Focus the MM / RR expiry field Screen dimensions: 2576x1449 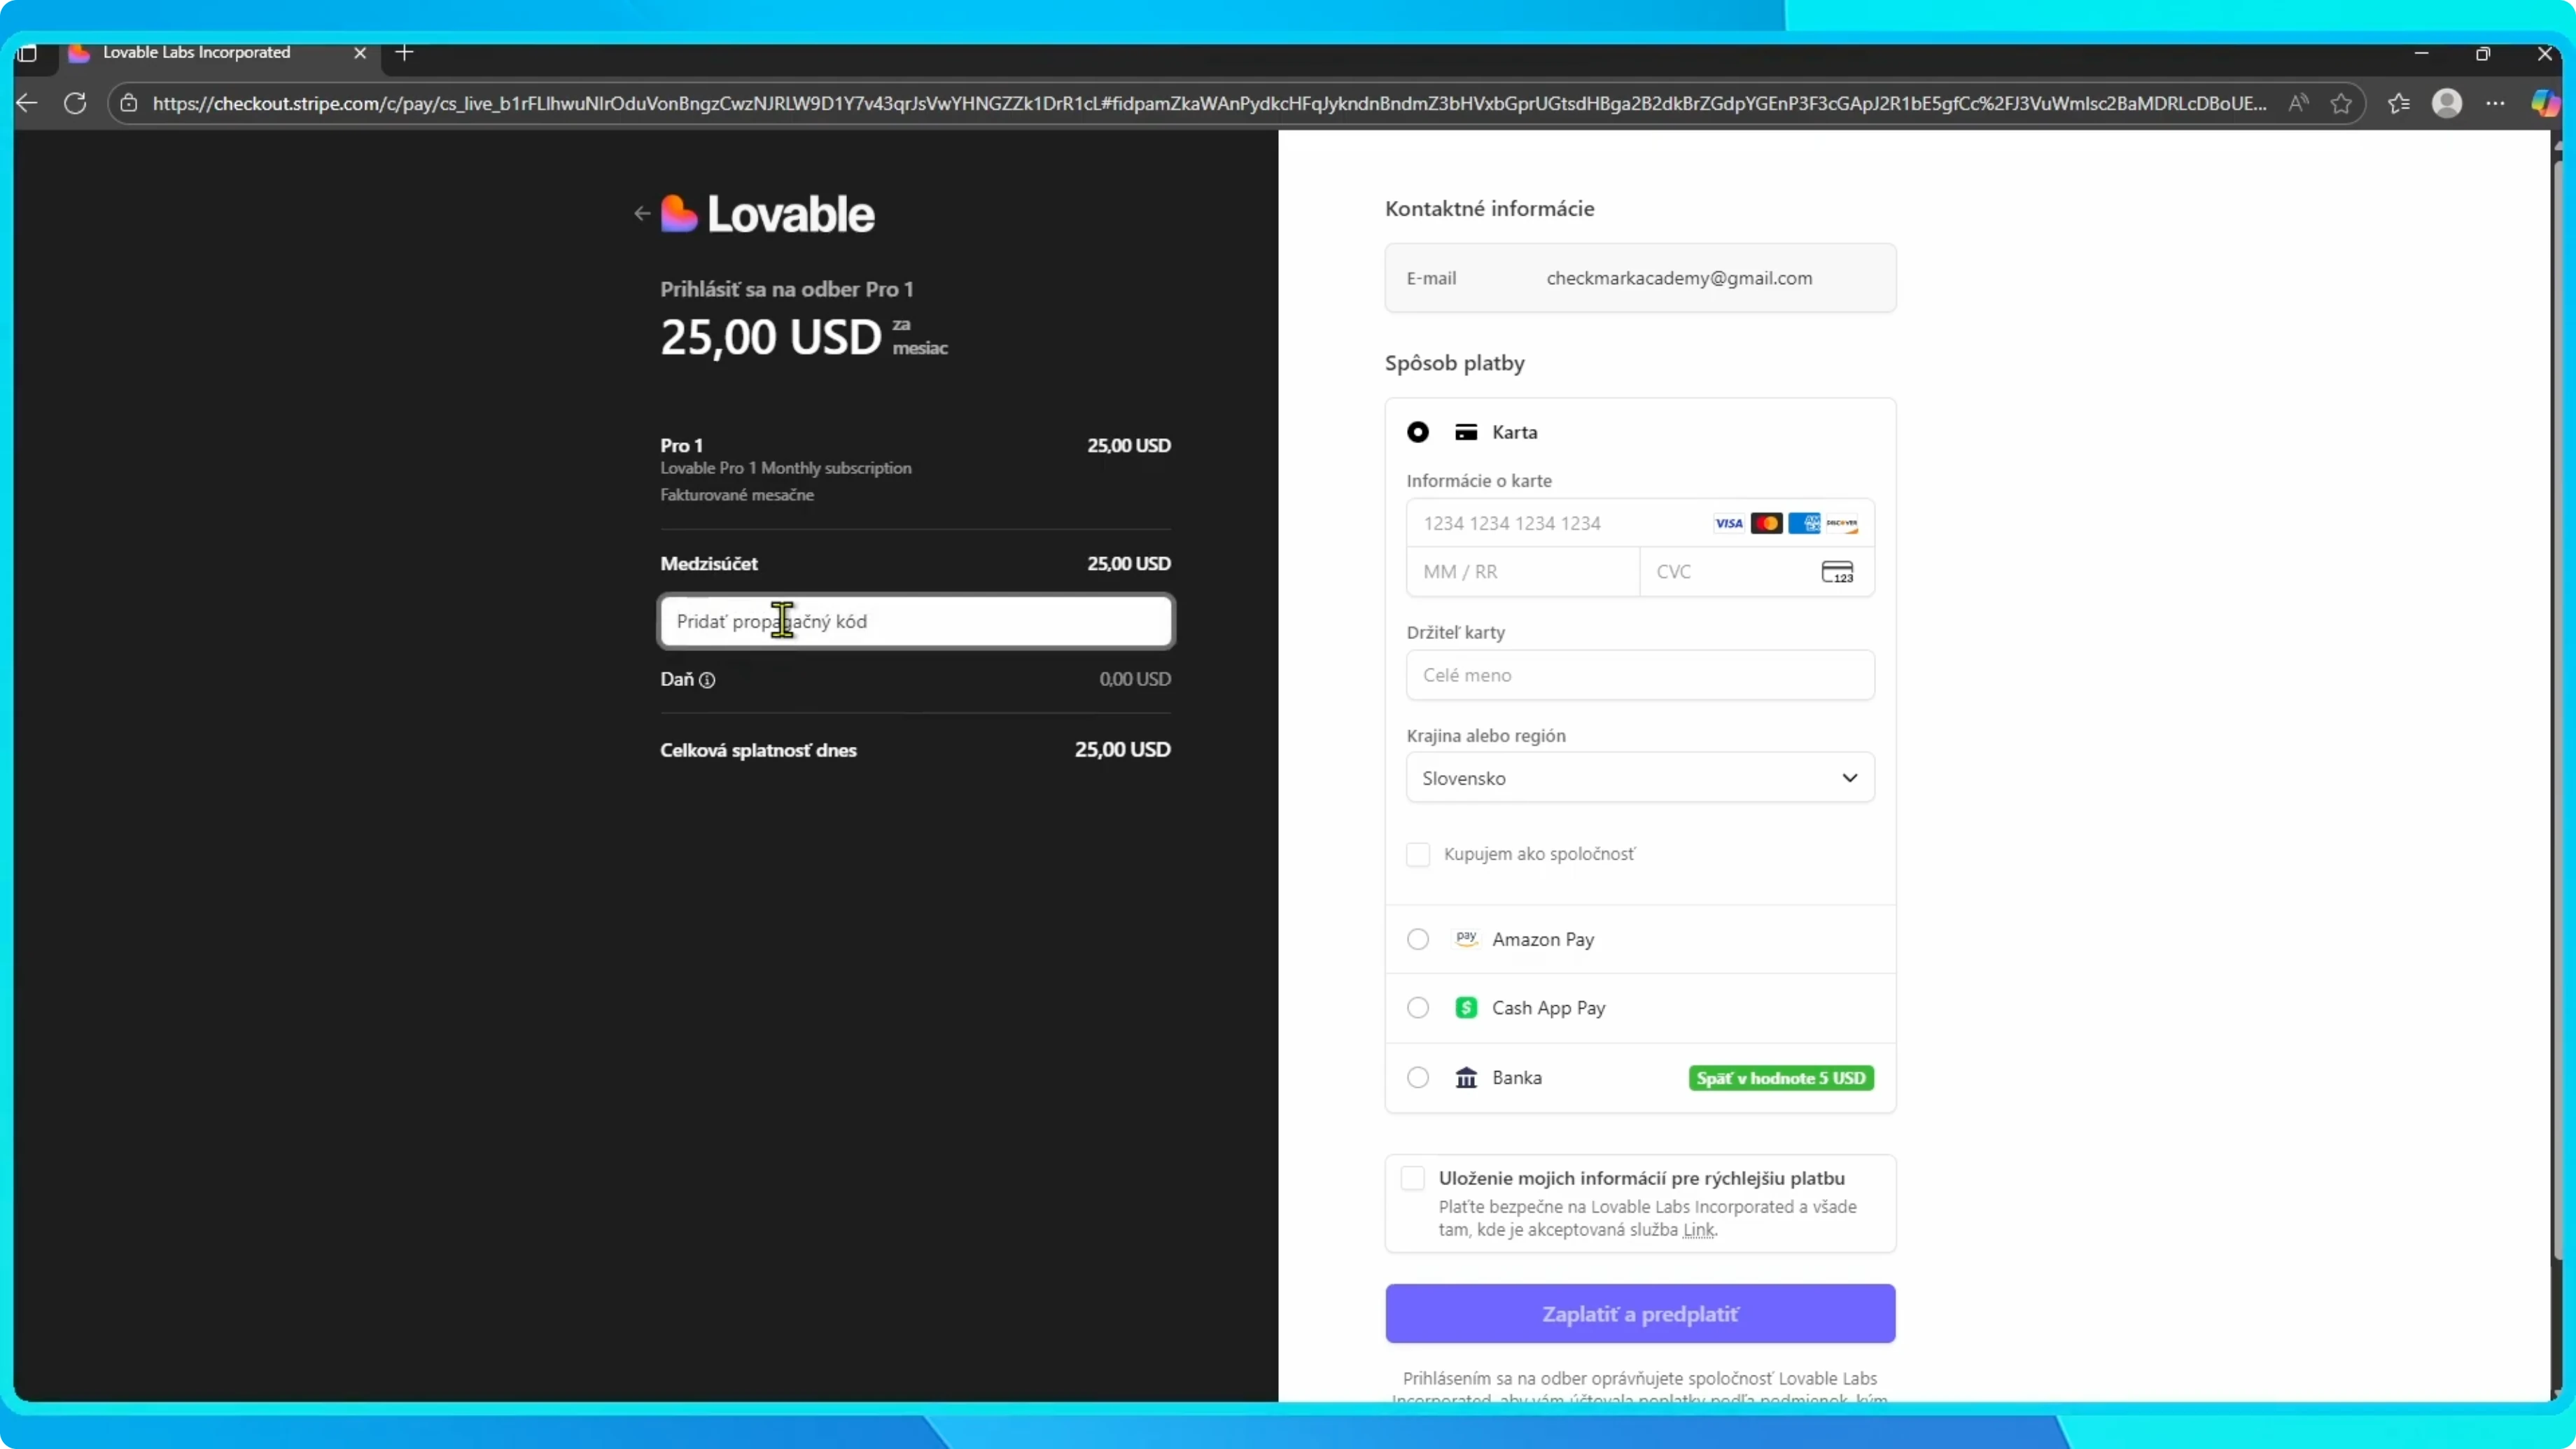click(1523, 572)
